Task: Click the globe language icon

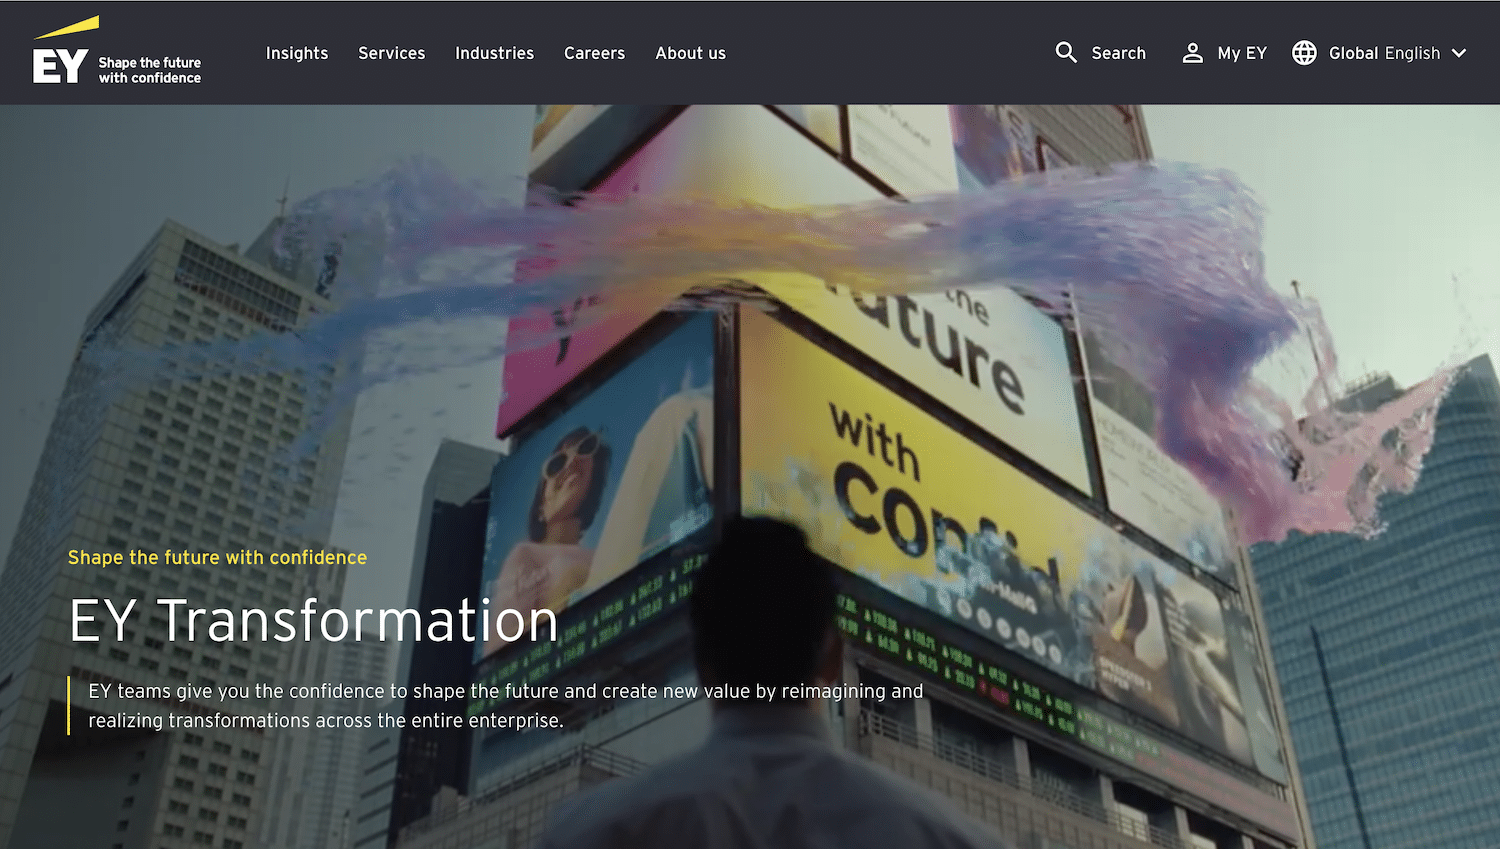Action: [1304, 53]
